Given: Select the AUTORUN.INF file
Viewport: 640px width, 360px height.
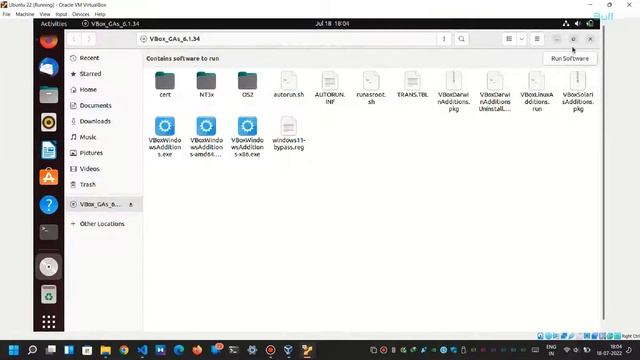Looking at the screenshot, I should coord(330,88).
